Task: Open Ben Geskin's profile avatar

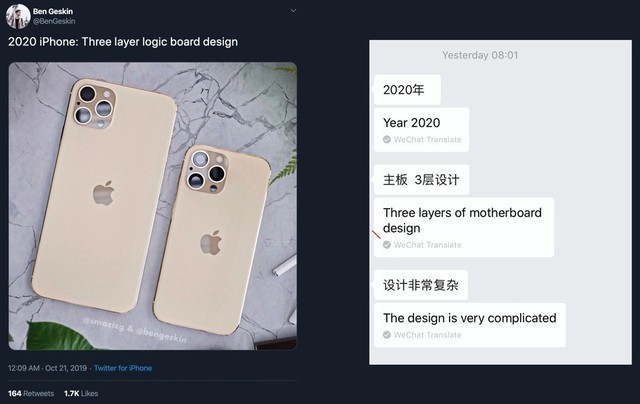Action: click(x=18, y=16)
